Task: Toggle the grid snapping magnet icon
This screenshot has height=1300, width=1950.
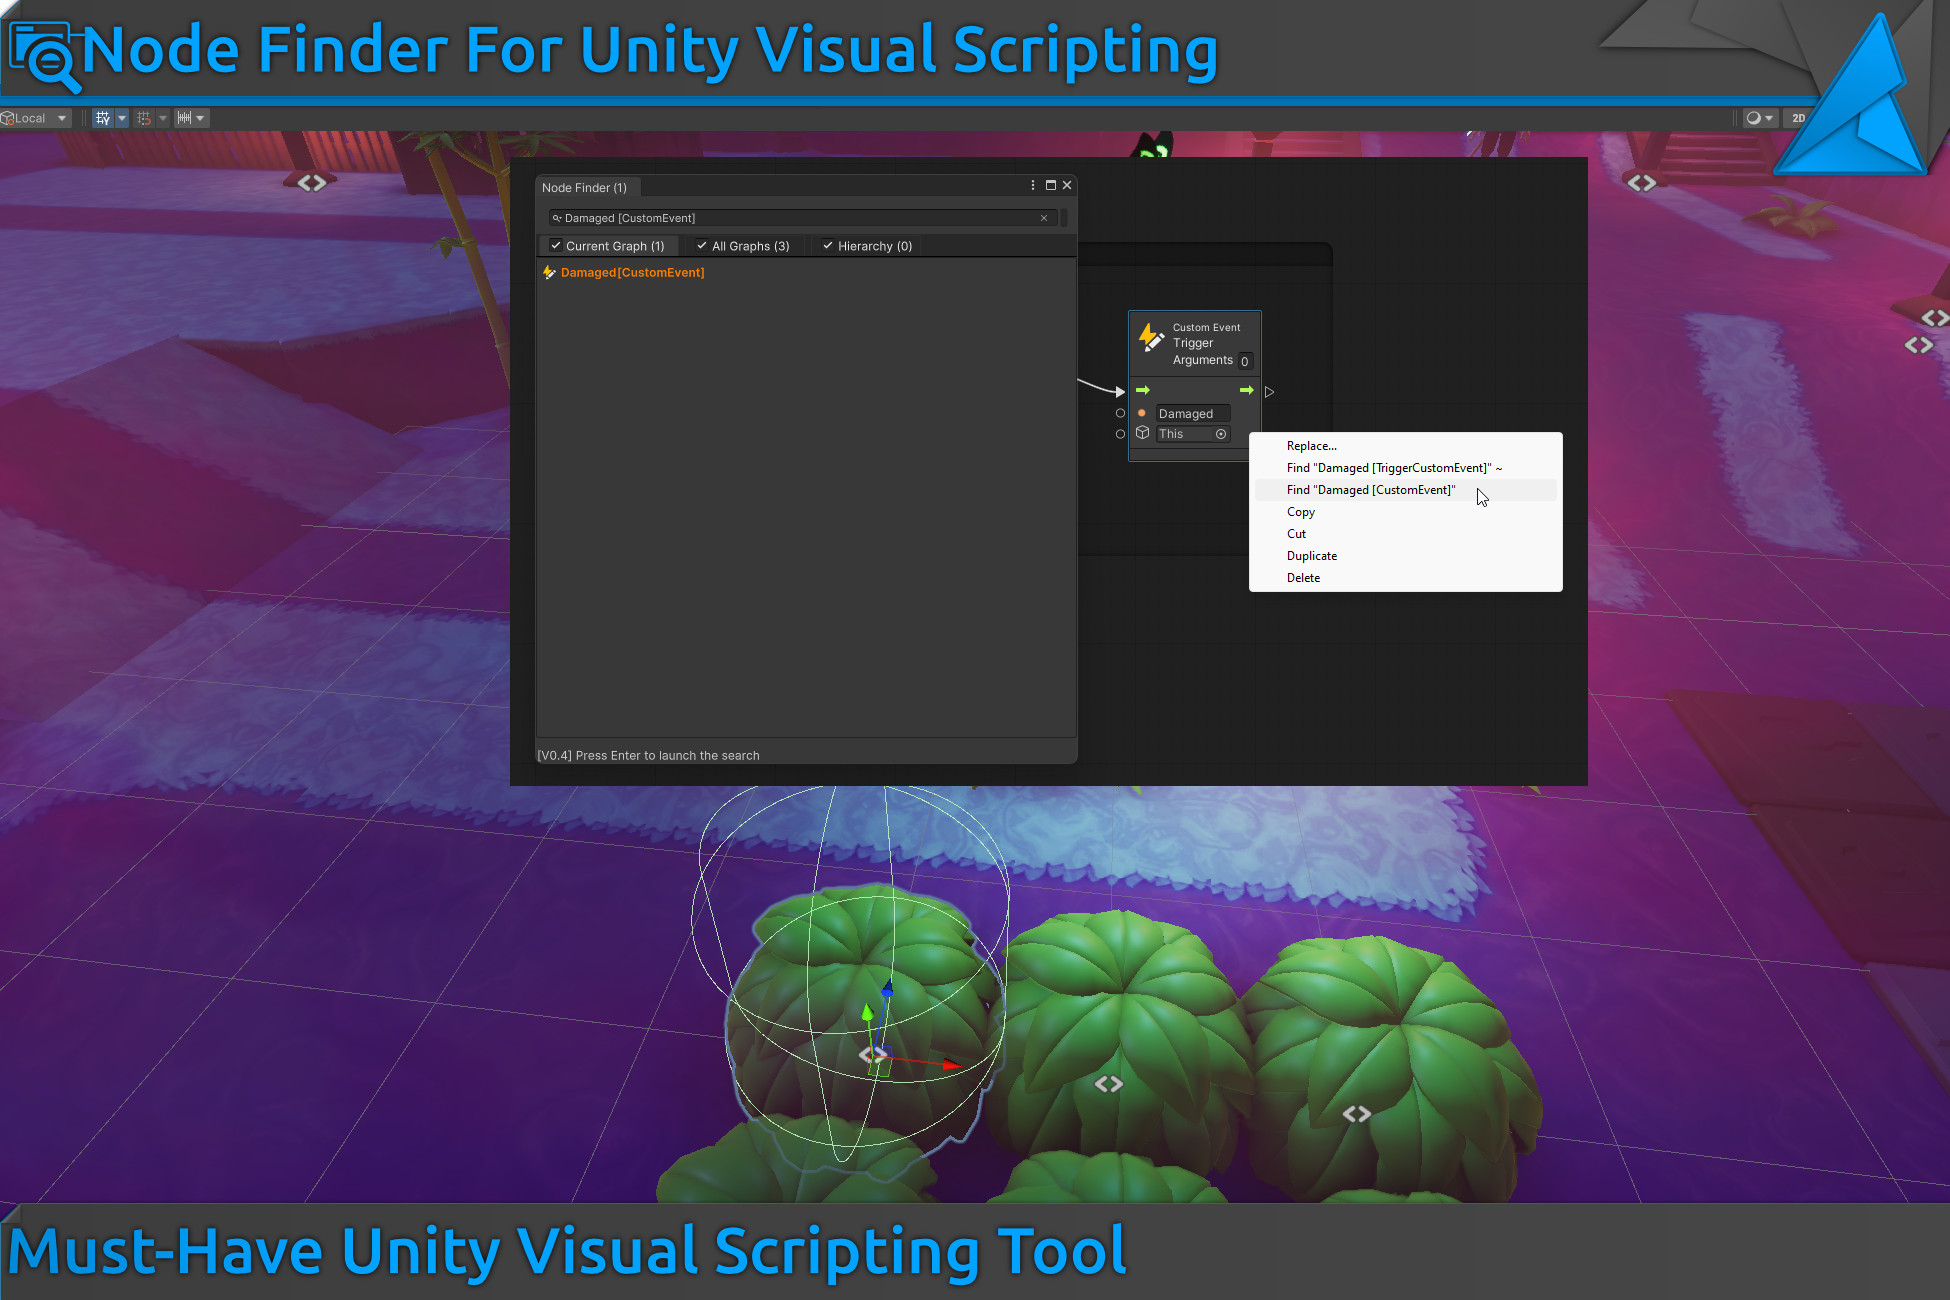Action: [x=144, y=118]
